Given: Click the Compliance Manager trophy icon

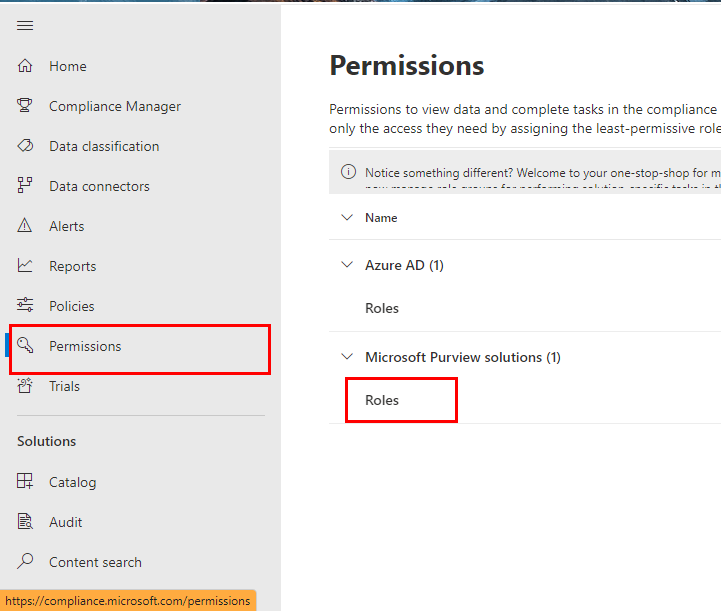Looking at the screenshot, I should [x=25, y=106].
